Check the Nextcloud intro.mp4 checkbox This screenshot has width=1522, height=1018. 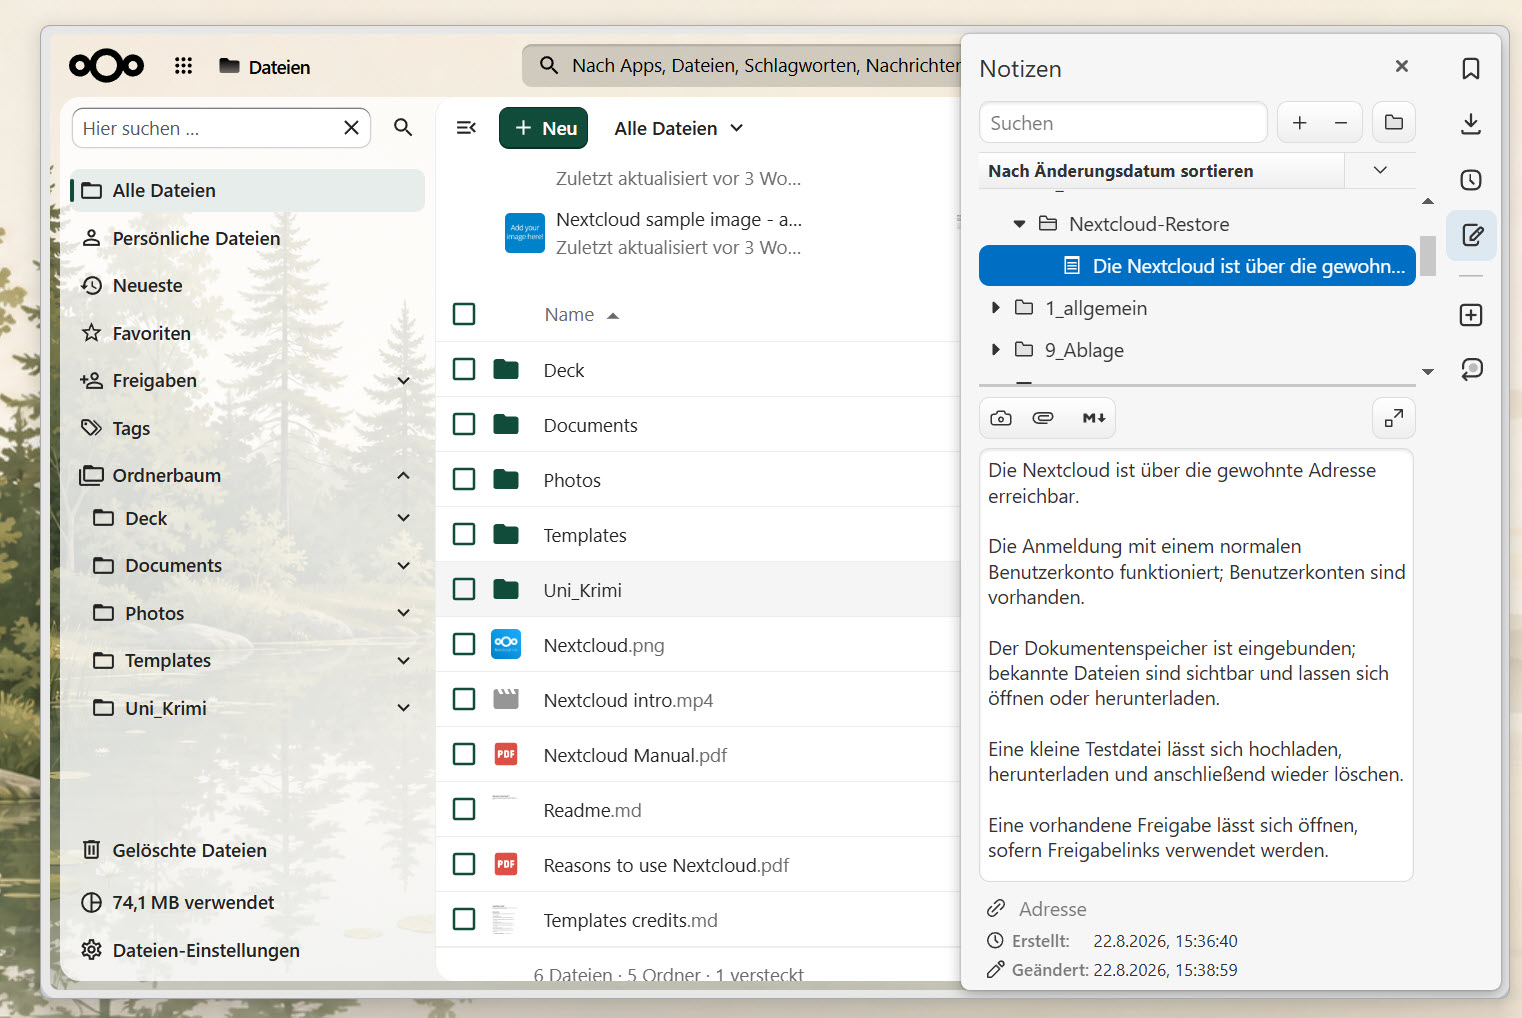pyautogui.click(x=464, y=699)
